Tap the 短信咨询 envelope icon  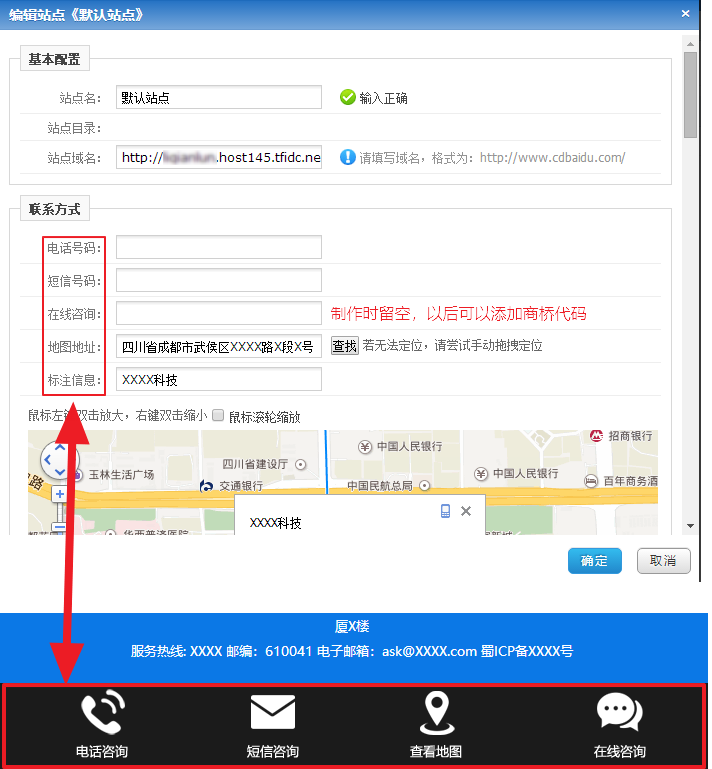click(273, 712)
